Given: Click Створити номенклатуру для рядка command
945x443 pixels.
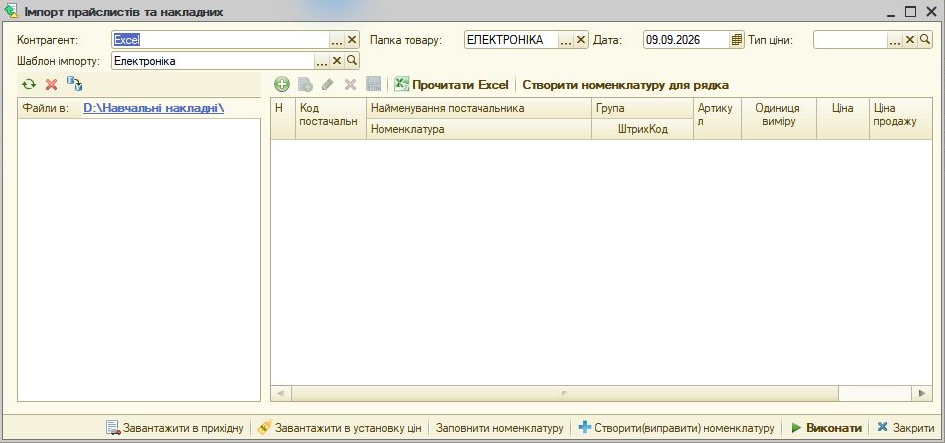Looking at the screenshot, I should (626, 85).
